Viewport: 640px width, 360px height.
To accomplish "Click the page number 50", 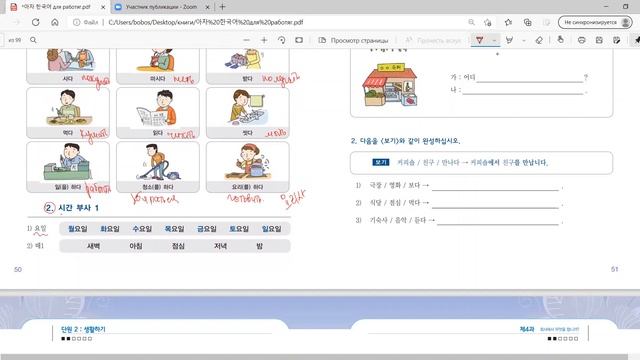I will tap(18, 269).
